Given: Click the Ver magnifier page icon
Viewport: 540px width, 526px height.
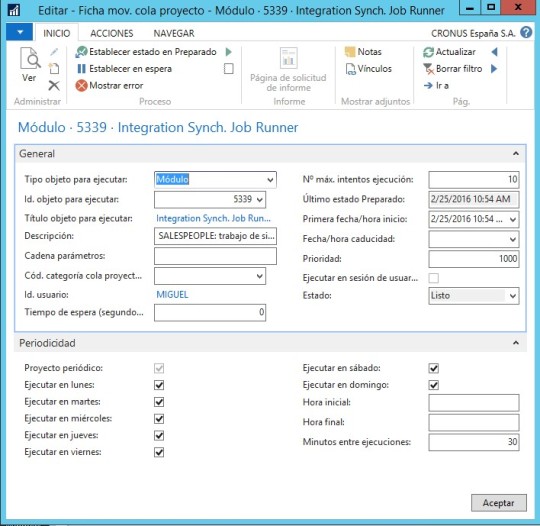Looking at the screenshot, I should (x=30, y=59).
